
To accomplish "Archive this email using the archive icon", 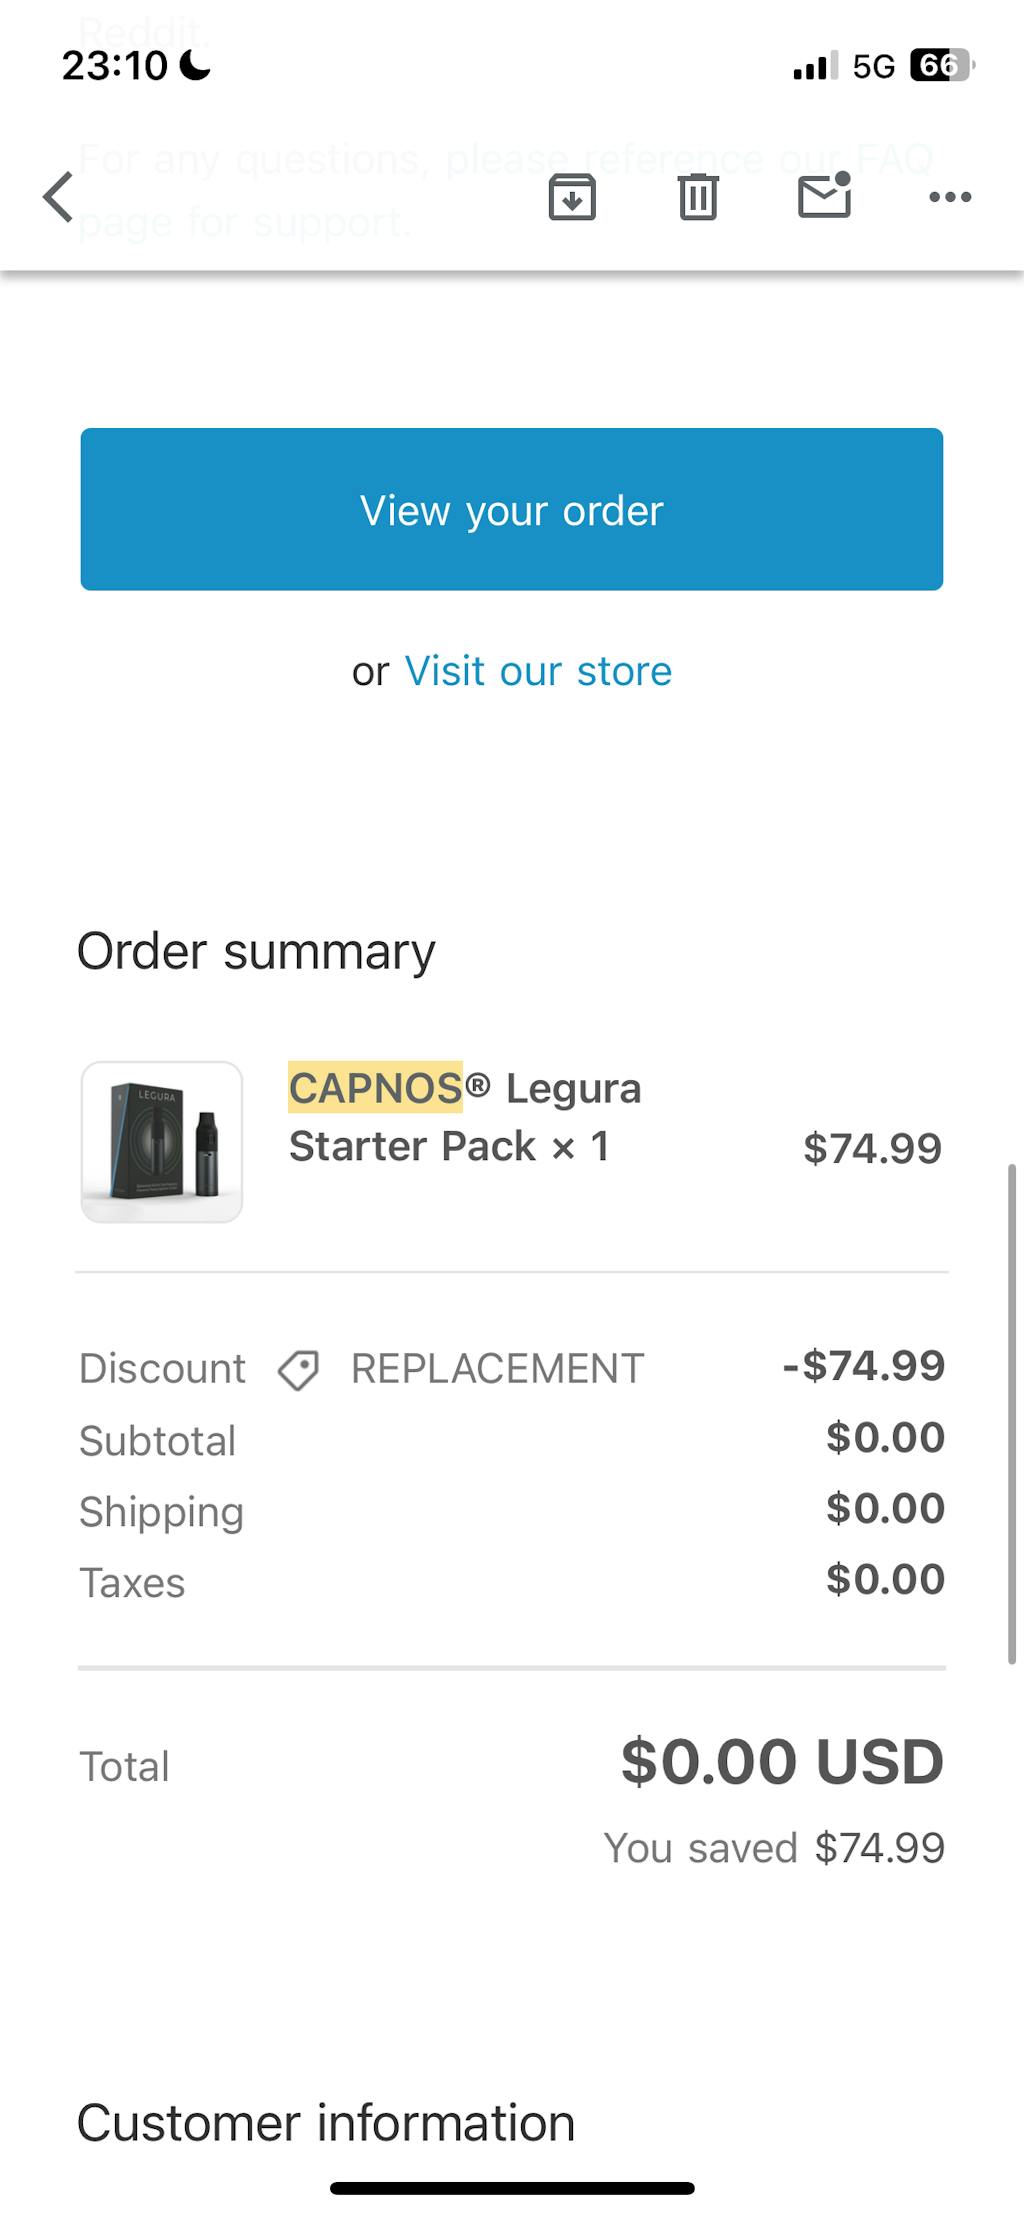I will click(571, 197).
